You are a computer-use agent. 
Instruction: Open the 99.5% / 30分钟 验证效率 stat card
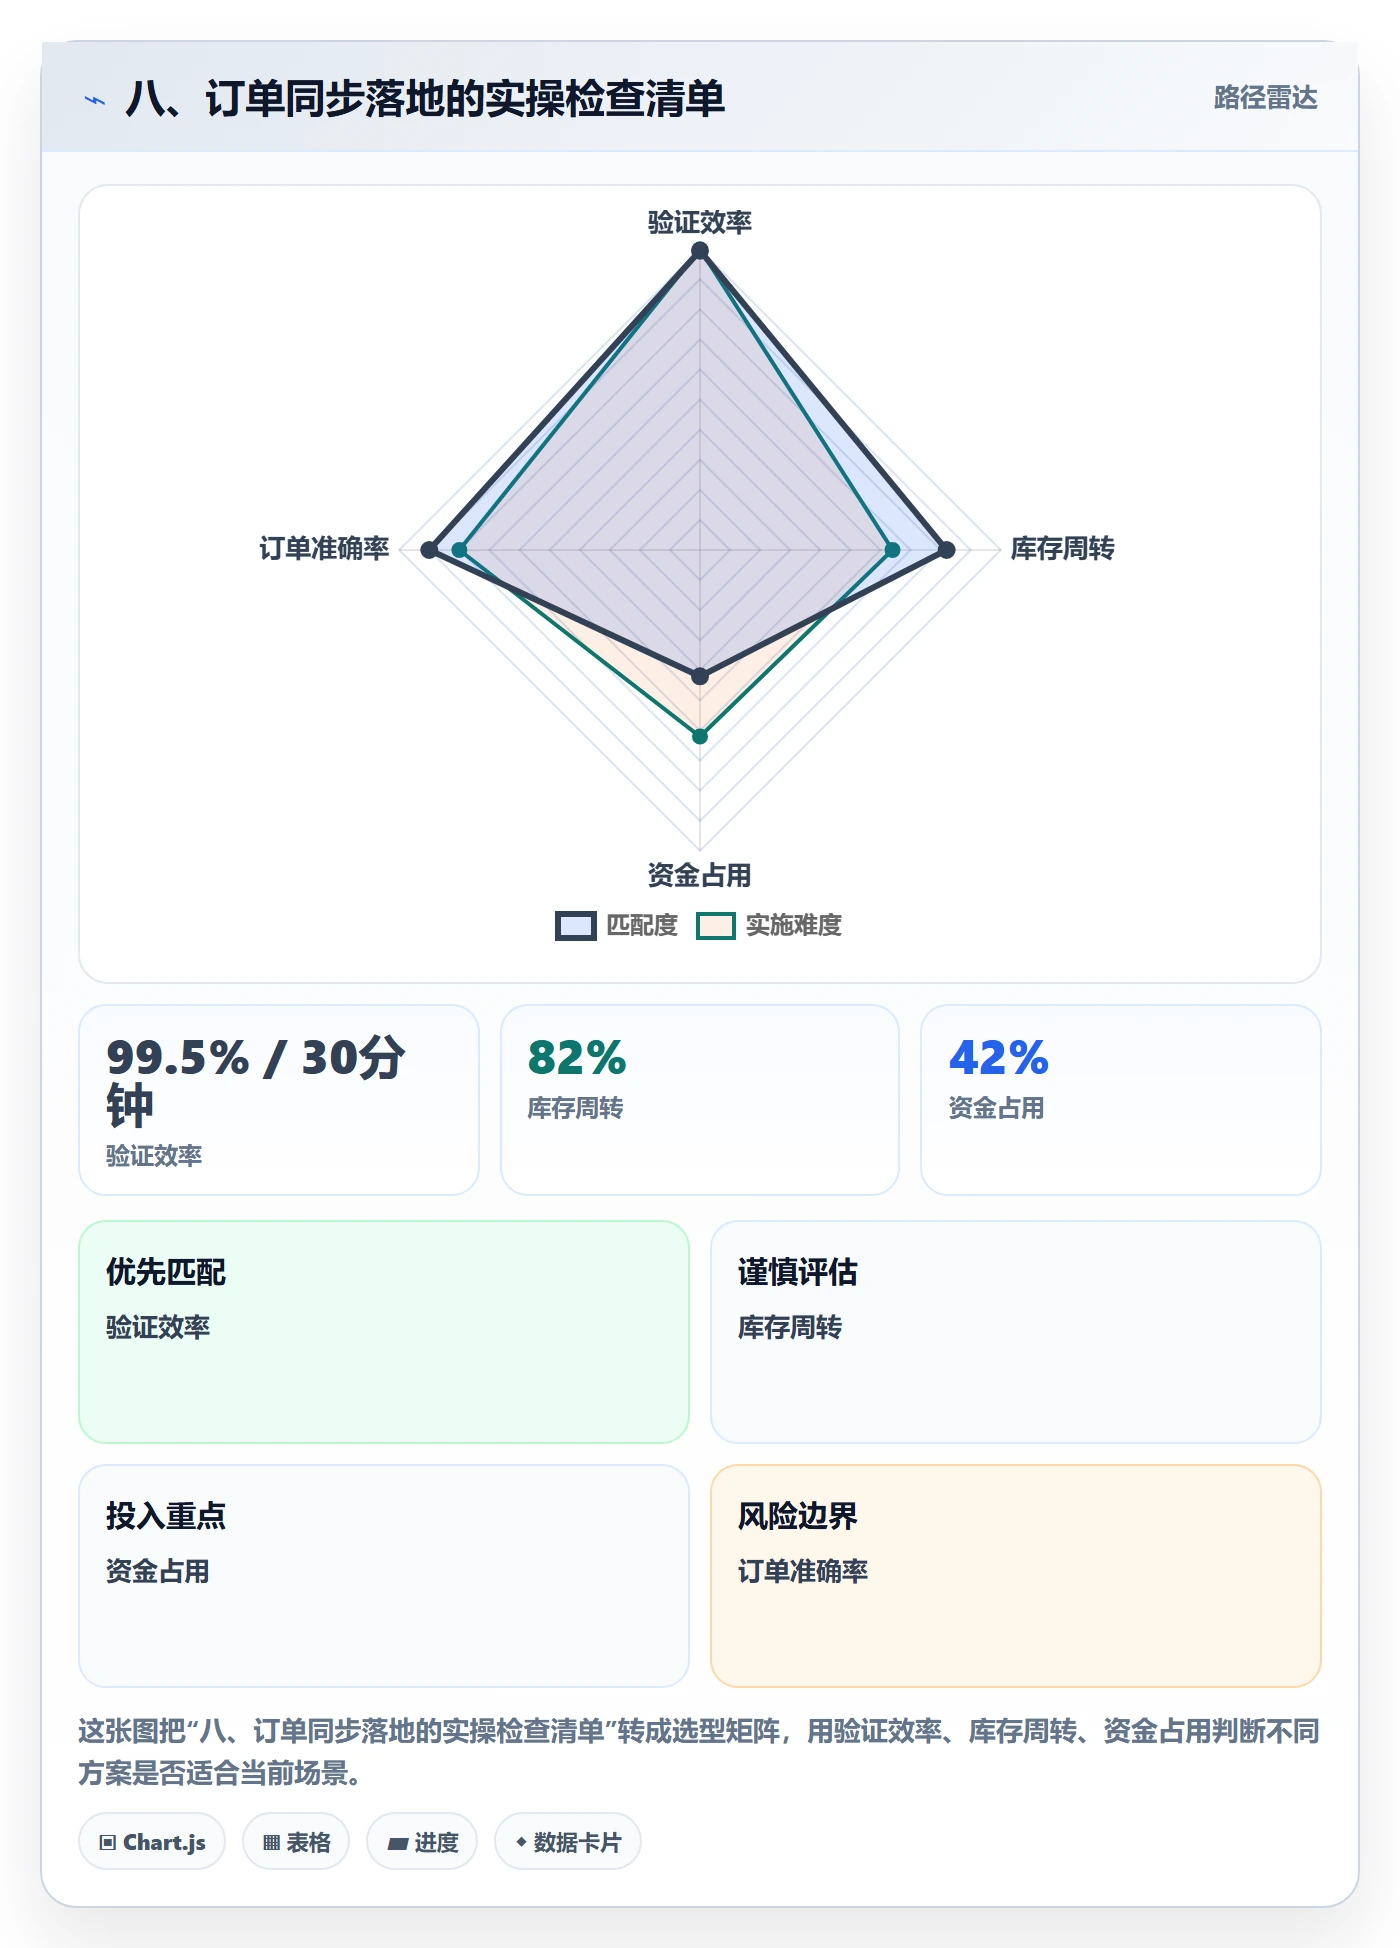tap(279, 1100)
